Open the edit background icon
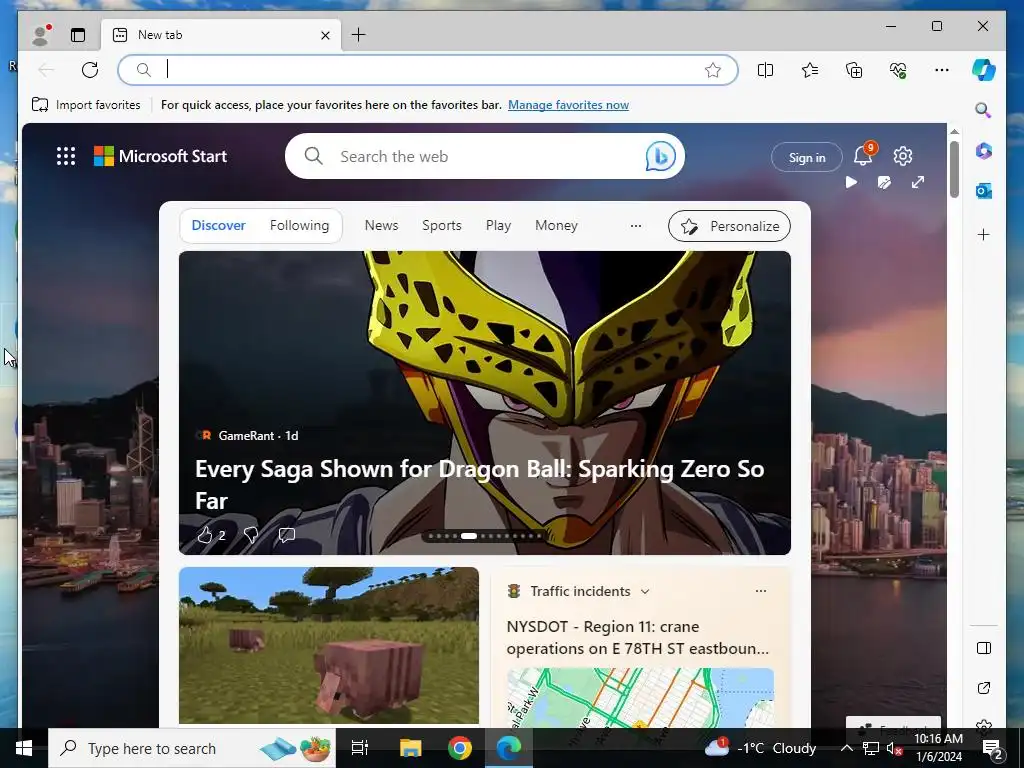The image size is (1024, 768). coord(884,182)
